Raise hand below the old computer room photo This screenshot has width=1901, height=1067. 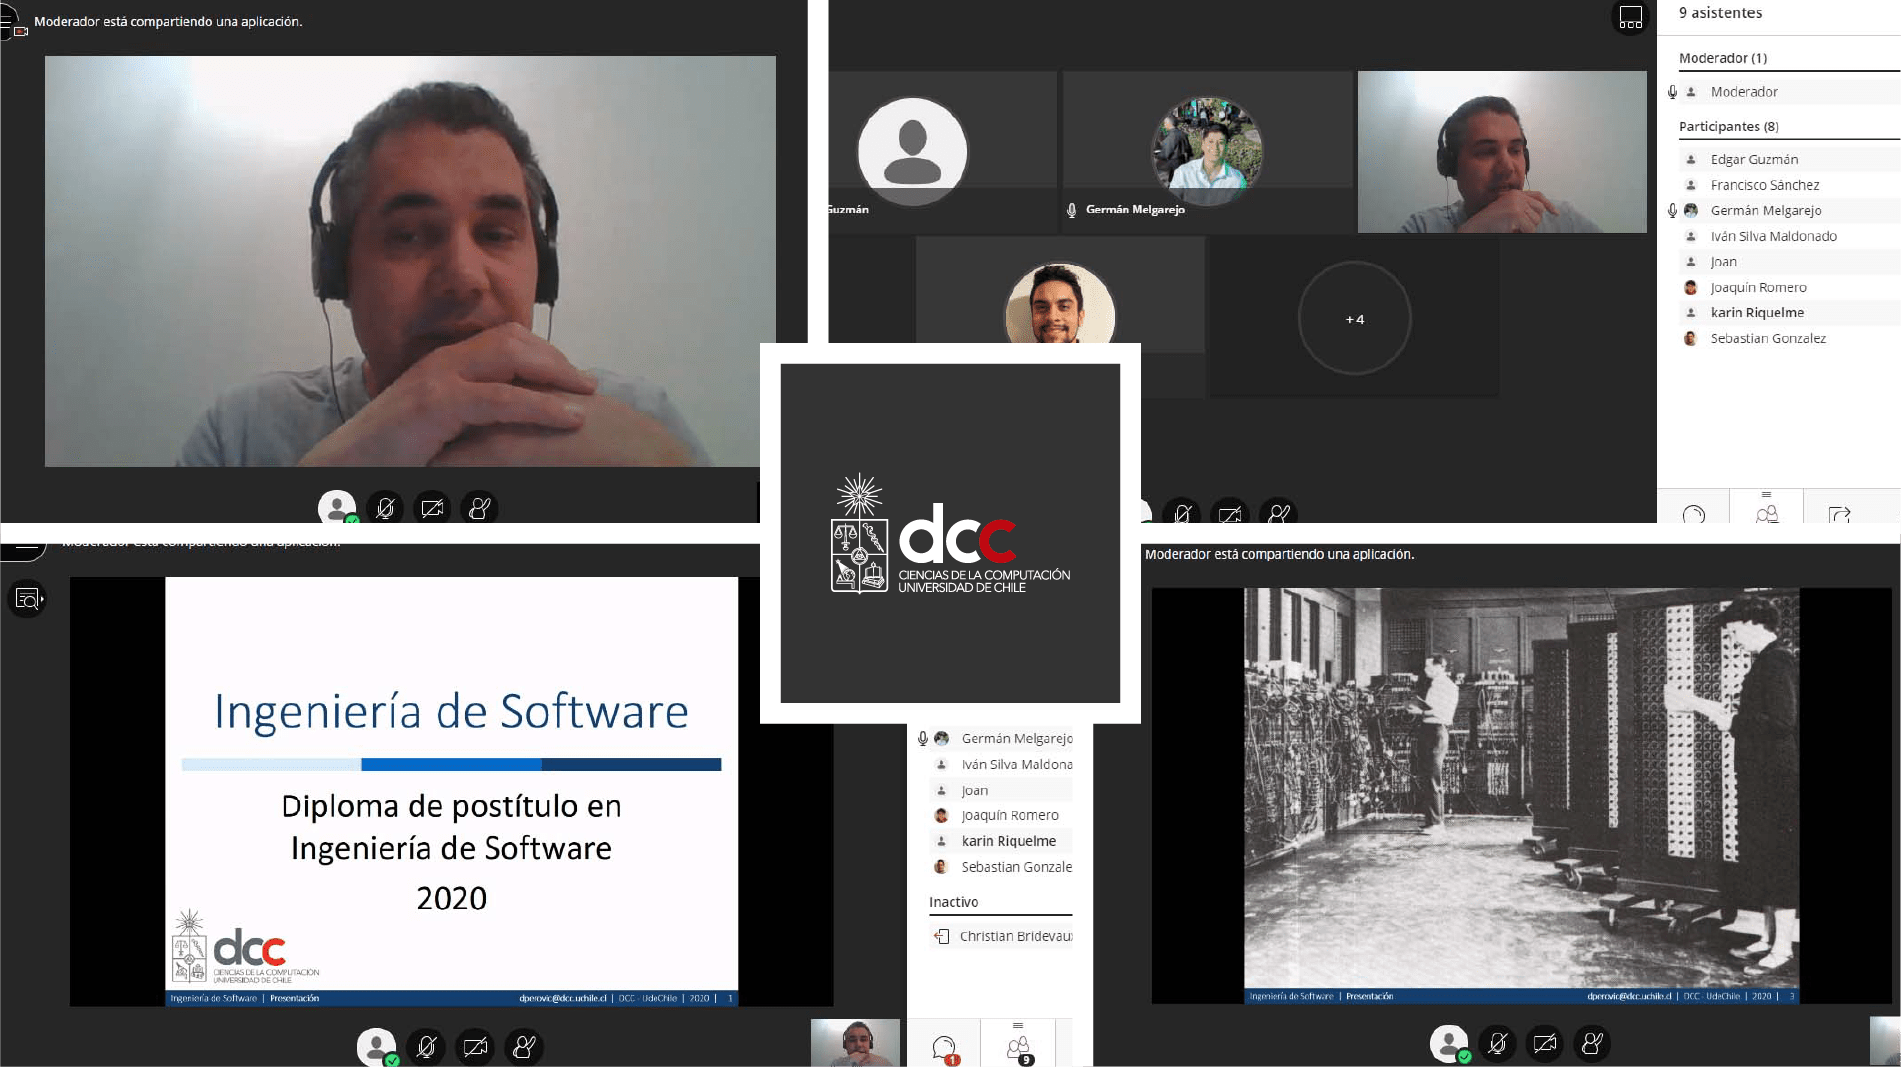[x=1592, y=1044]
